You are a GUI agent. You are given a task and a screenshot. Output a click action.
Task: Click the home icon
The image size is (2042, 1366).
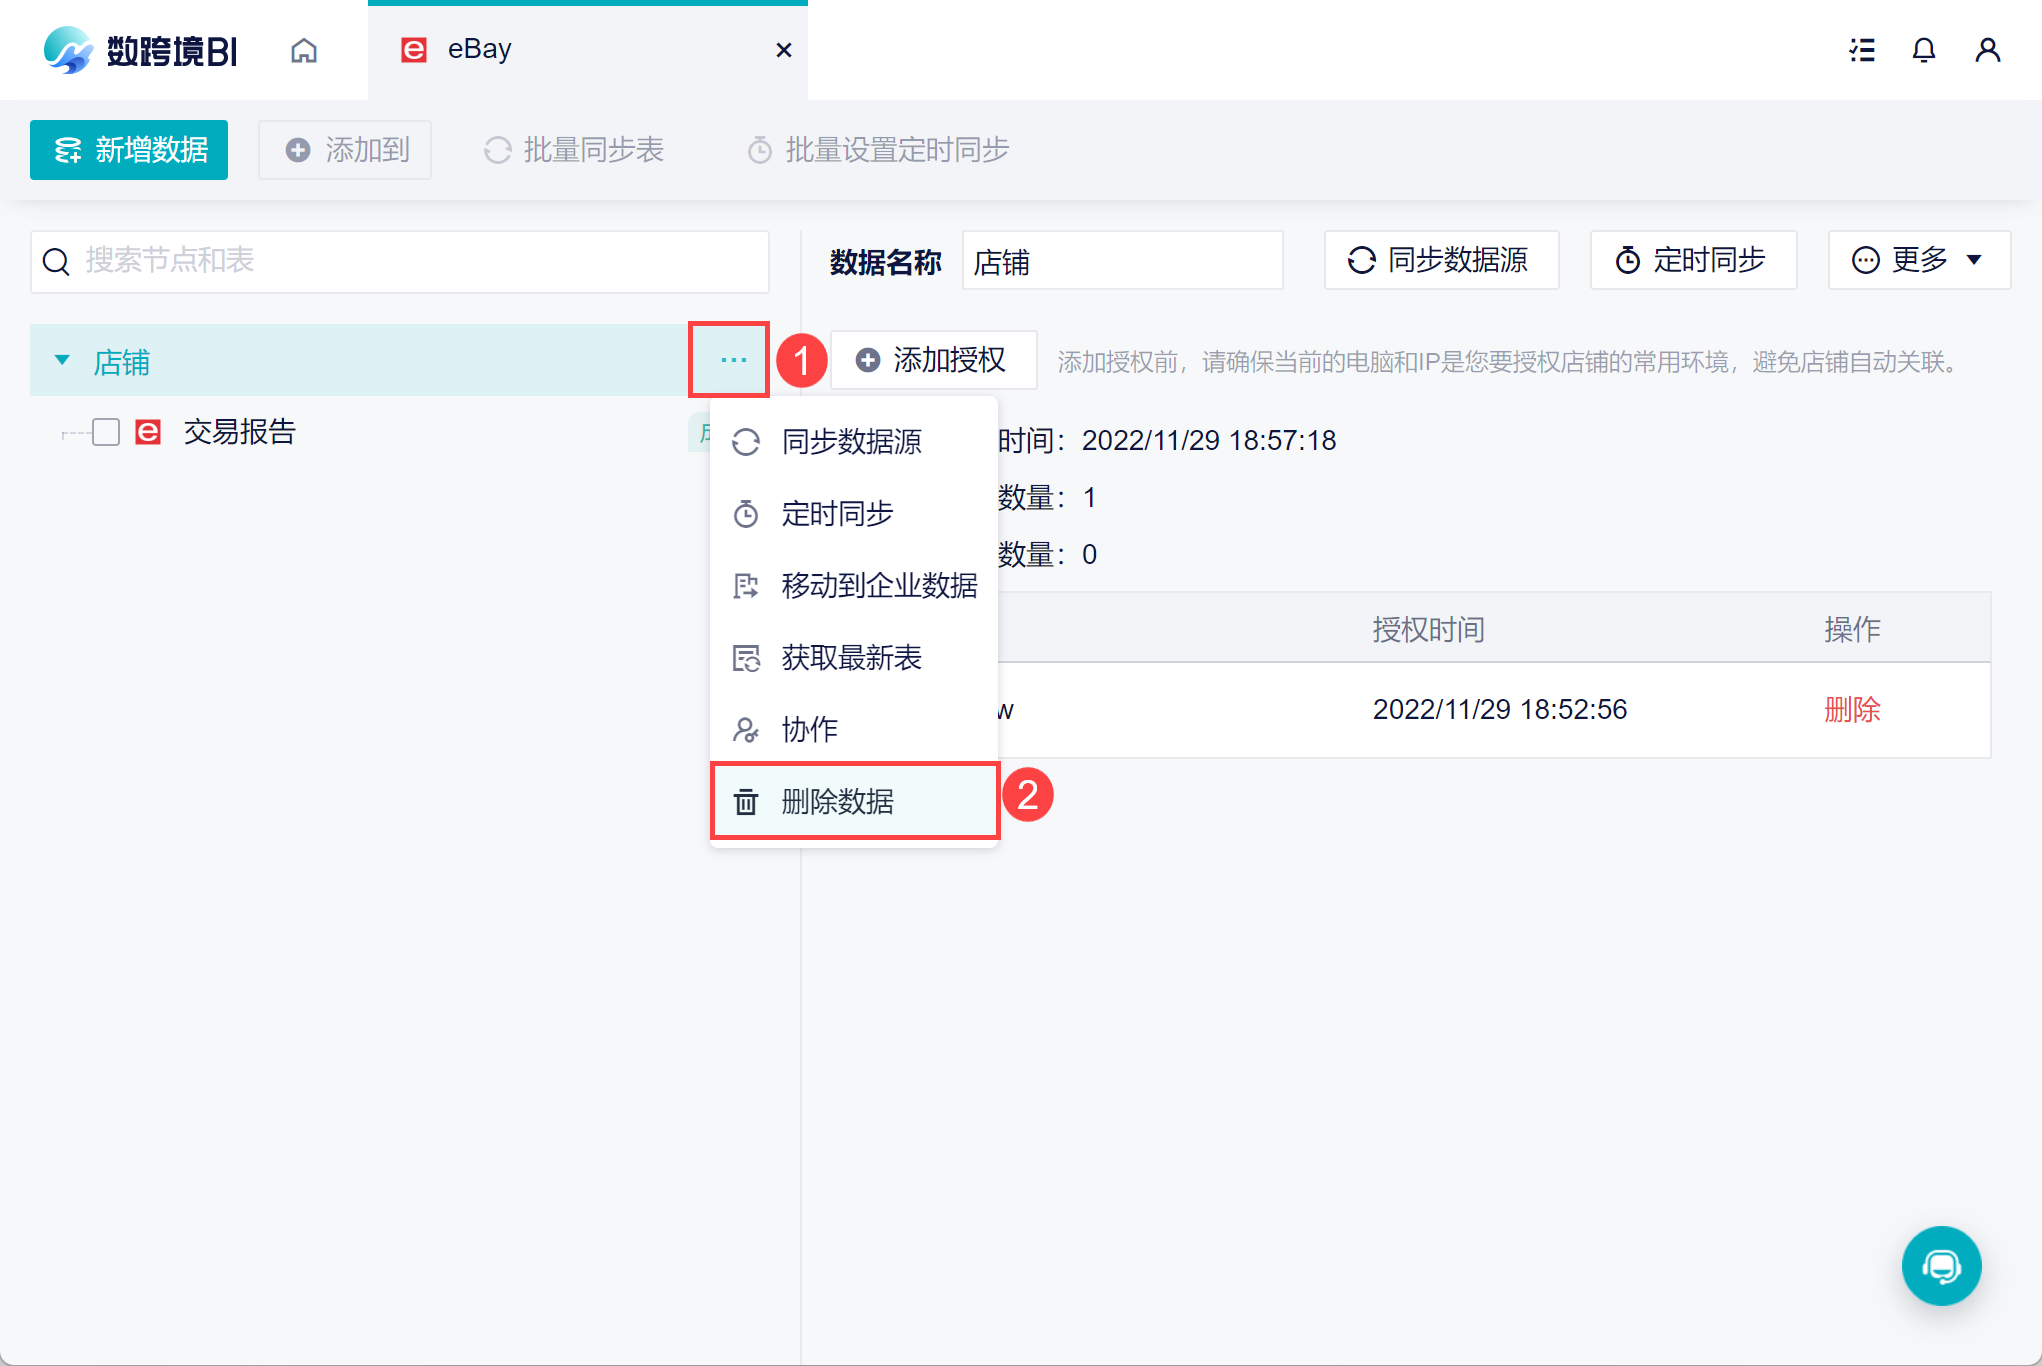(x=304, y=50)
